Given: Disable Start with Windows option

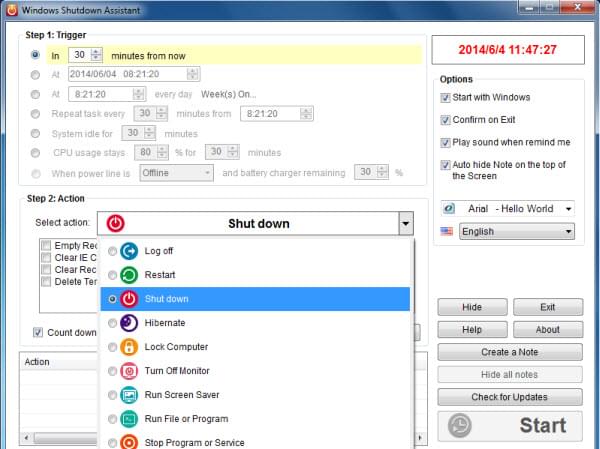Looking at the screenshot, I should click(445, 97).
